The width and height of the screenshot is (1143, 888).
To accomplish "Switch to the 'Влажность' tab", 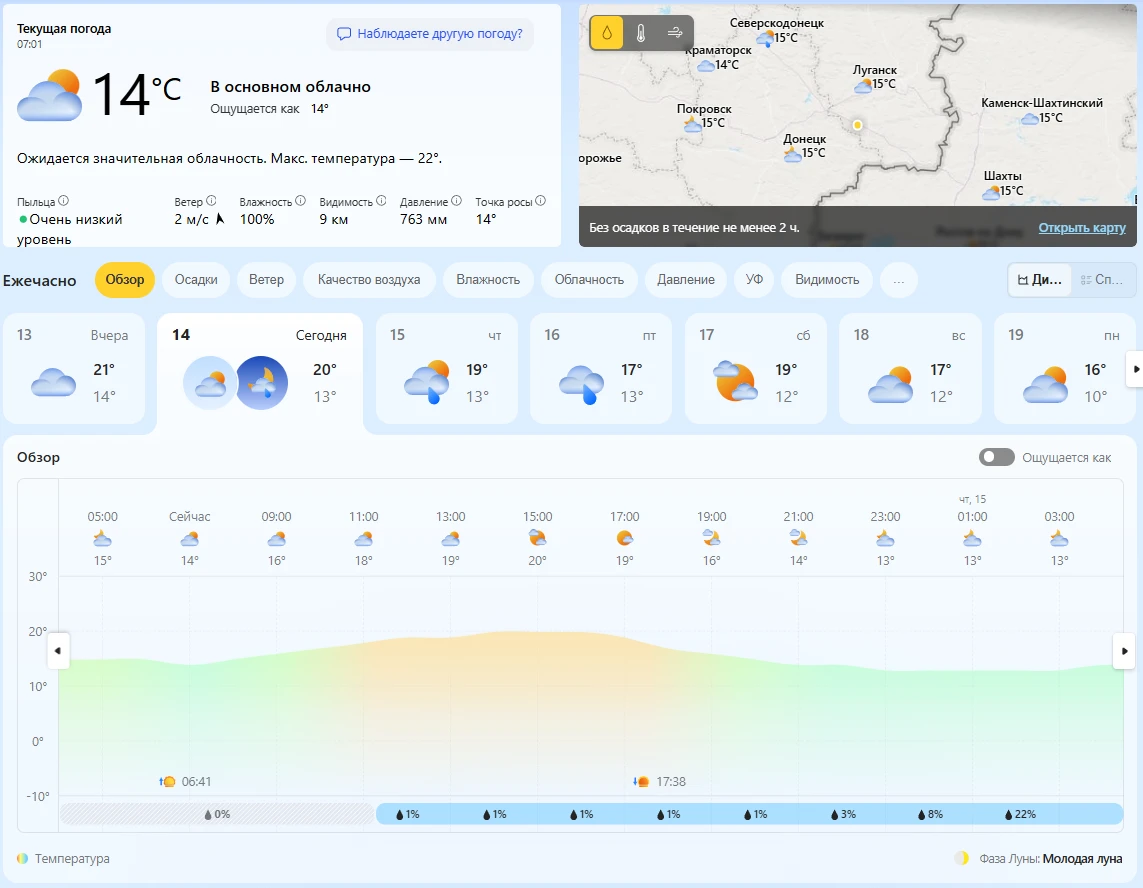I will click(488, 280).
